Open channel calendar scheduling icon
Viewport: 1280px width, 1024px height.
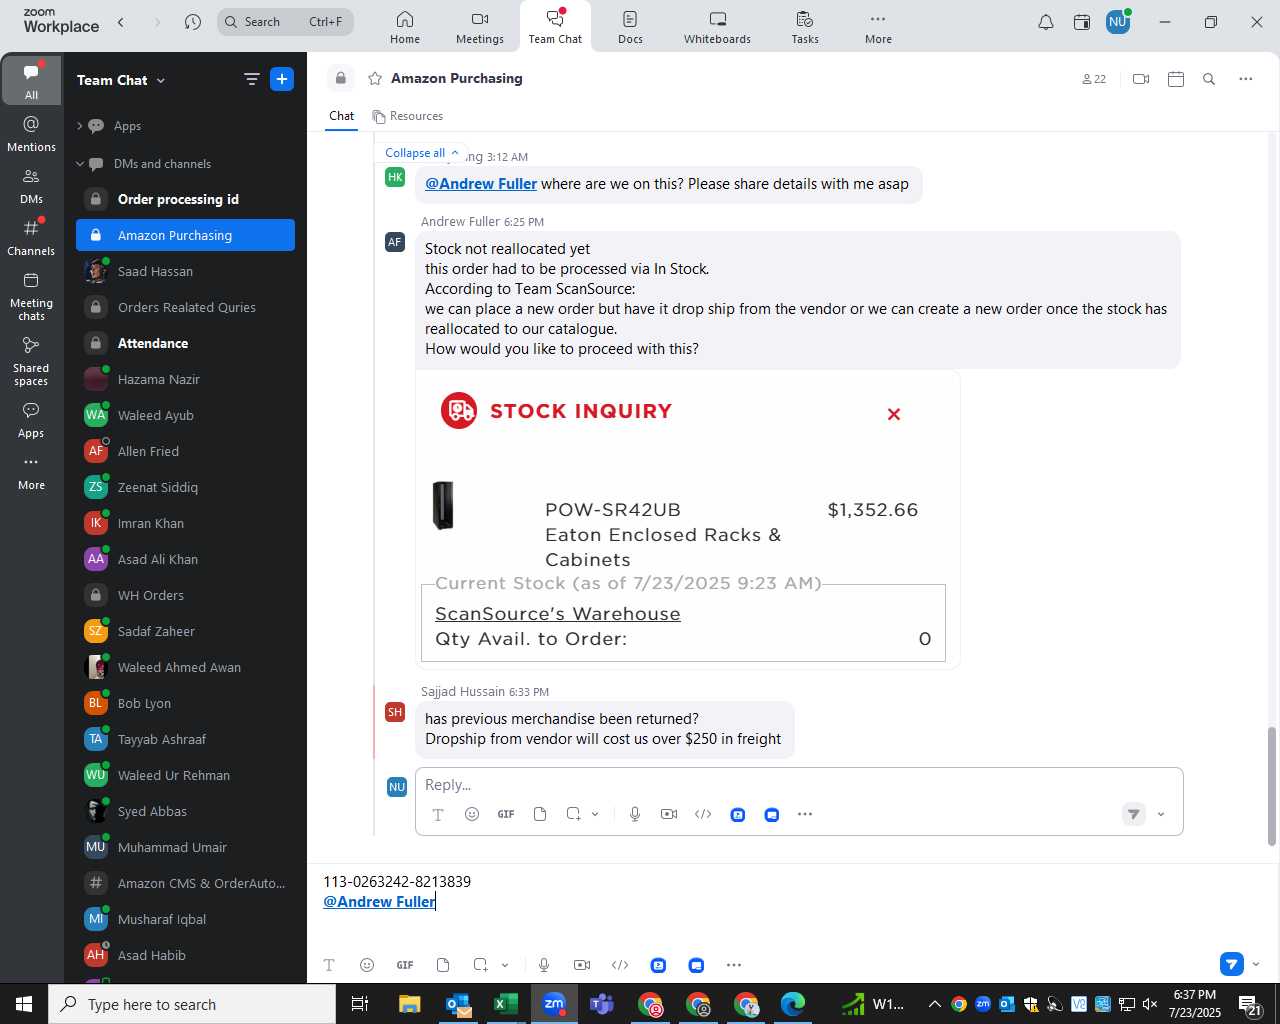tap(1176, 79)
